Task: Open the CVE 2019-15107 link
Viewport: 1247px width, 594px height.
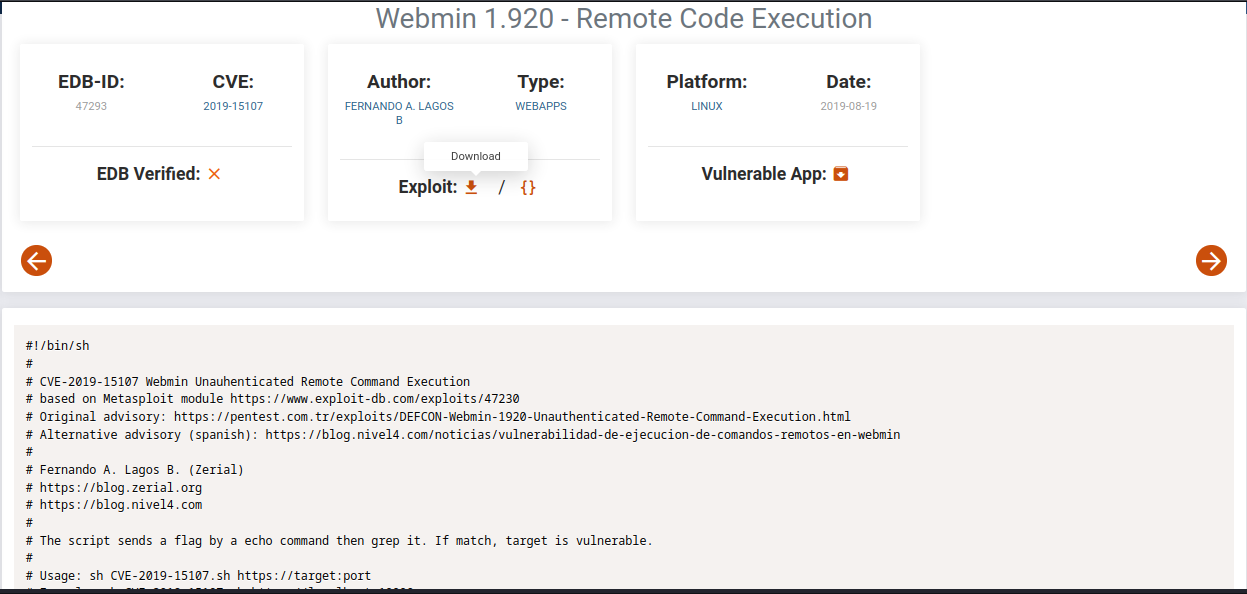Action: pos(233,106)
